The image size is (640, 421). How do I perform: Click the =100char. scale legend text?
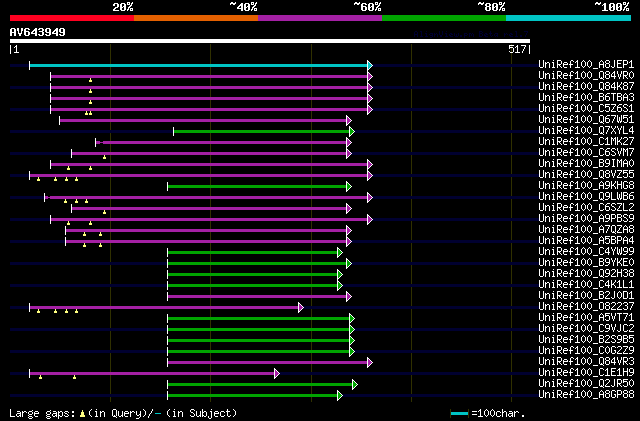click(x=498, y=413)
